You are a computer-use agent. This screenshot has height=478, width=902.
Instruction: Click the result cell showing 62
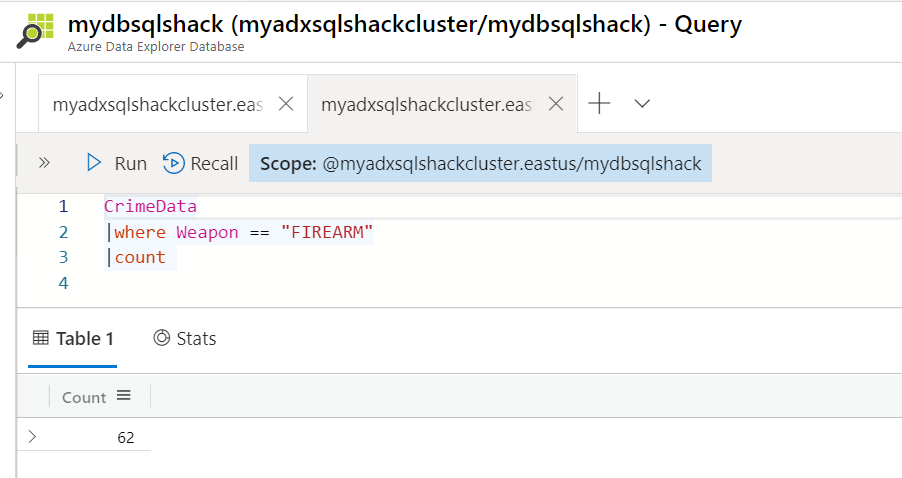coord(125,438)
